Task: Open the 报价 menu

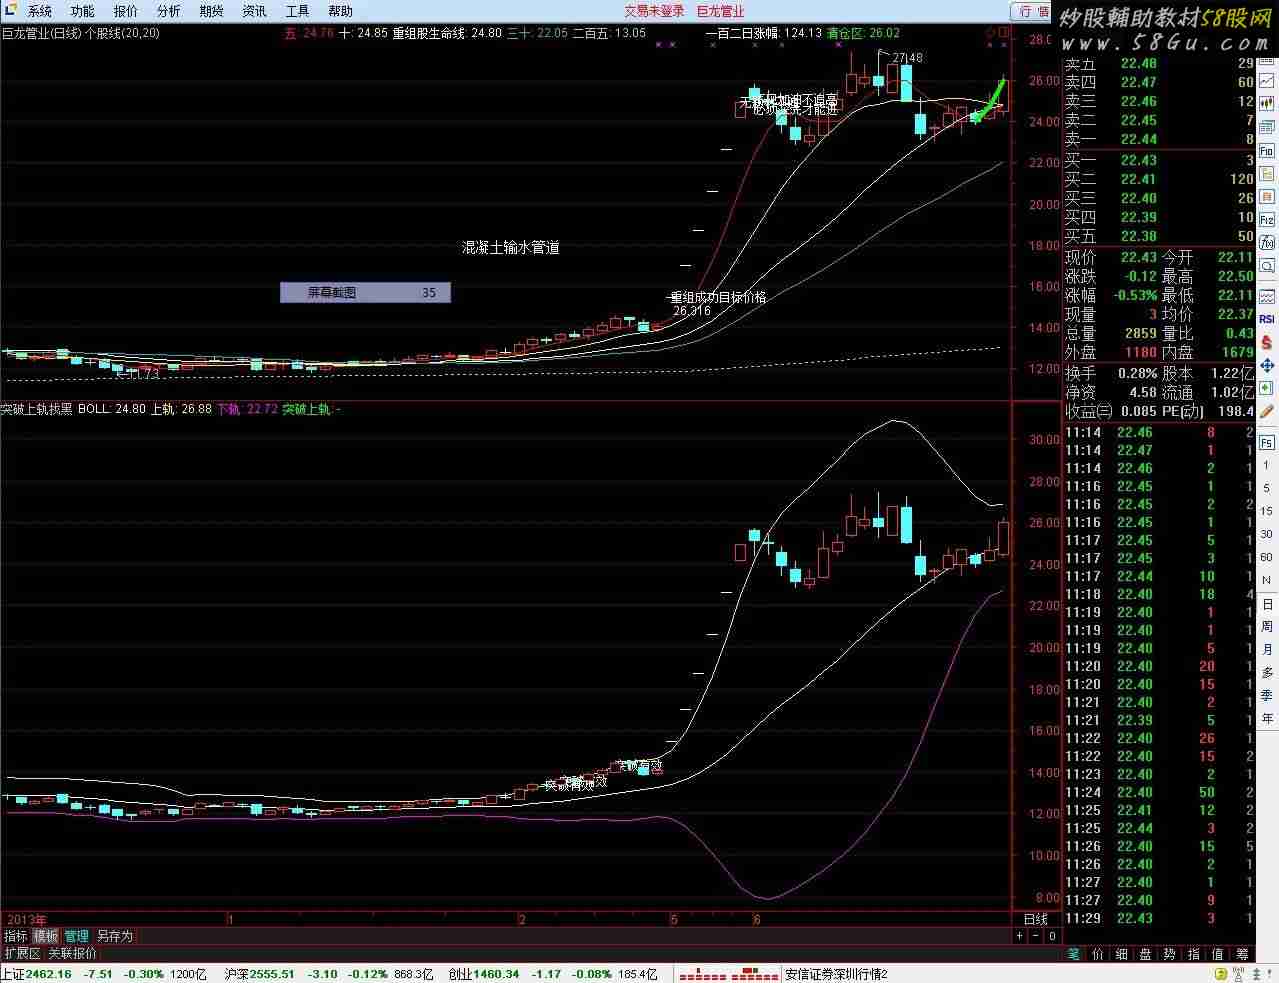Action: pos(126,11)
